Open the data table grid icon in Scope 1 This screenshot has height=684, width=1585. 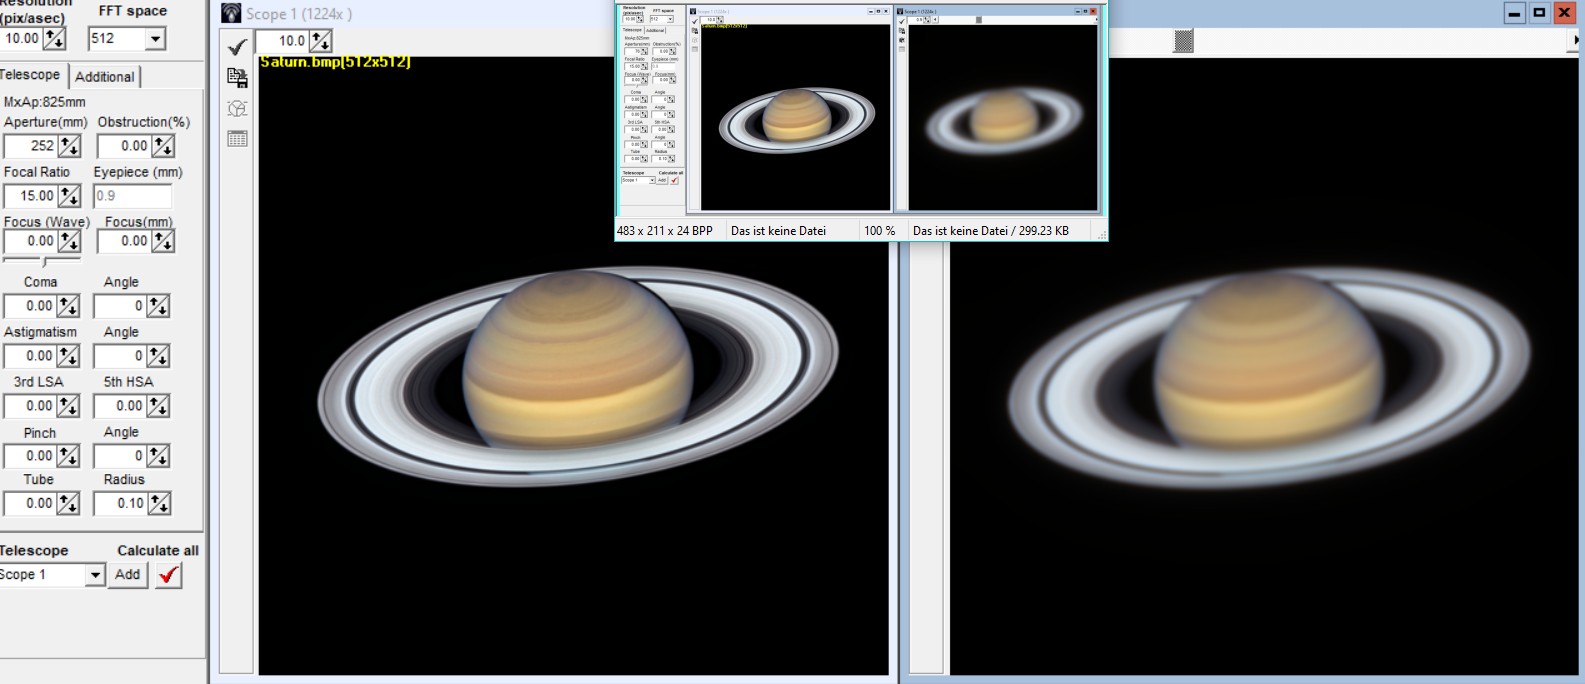click(237, 139)
